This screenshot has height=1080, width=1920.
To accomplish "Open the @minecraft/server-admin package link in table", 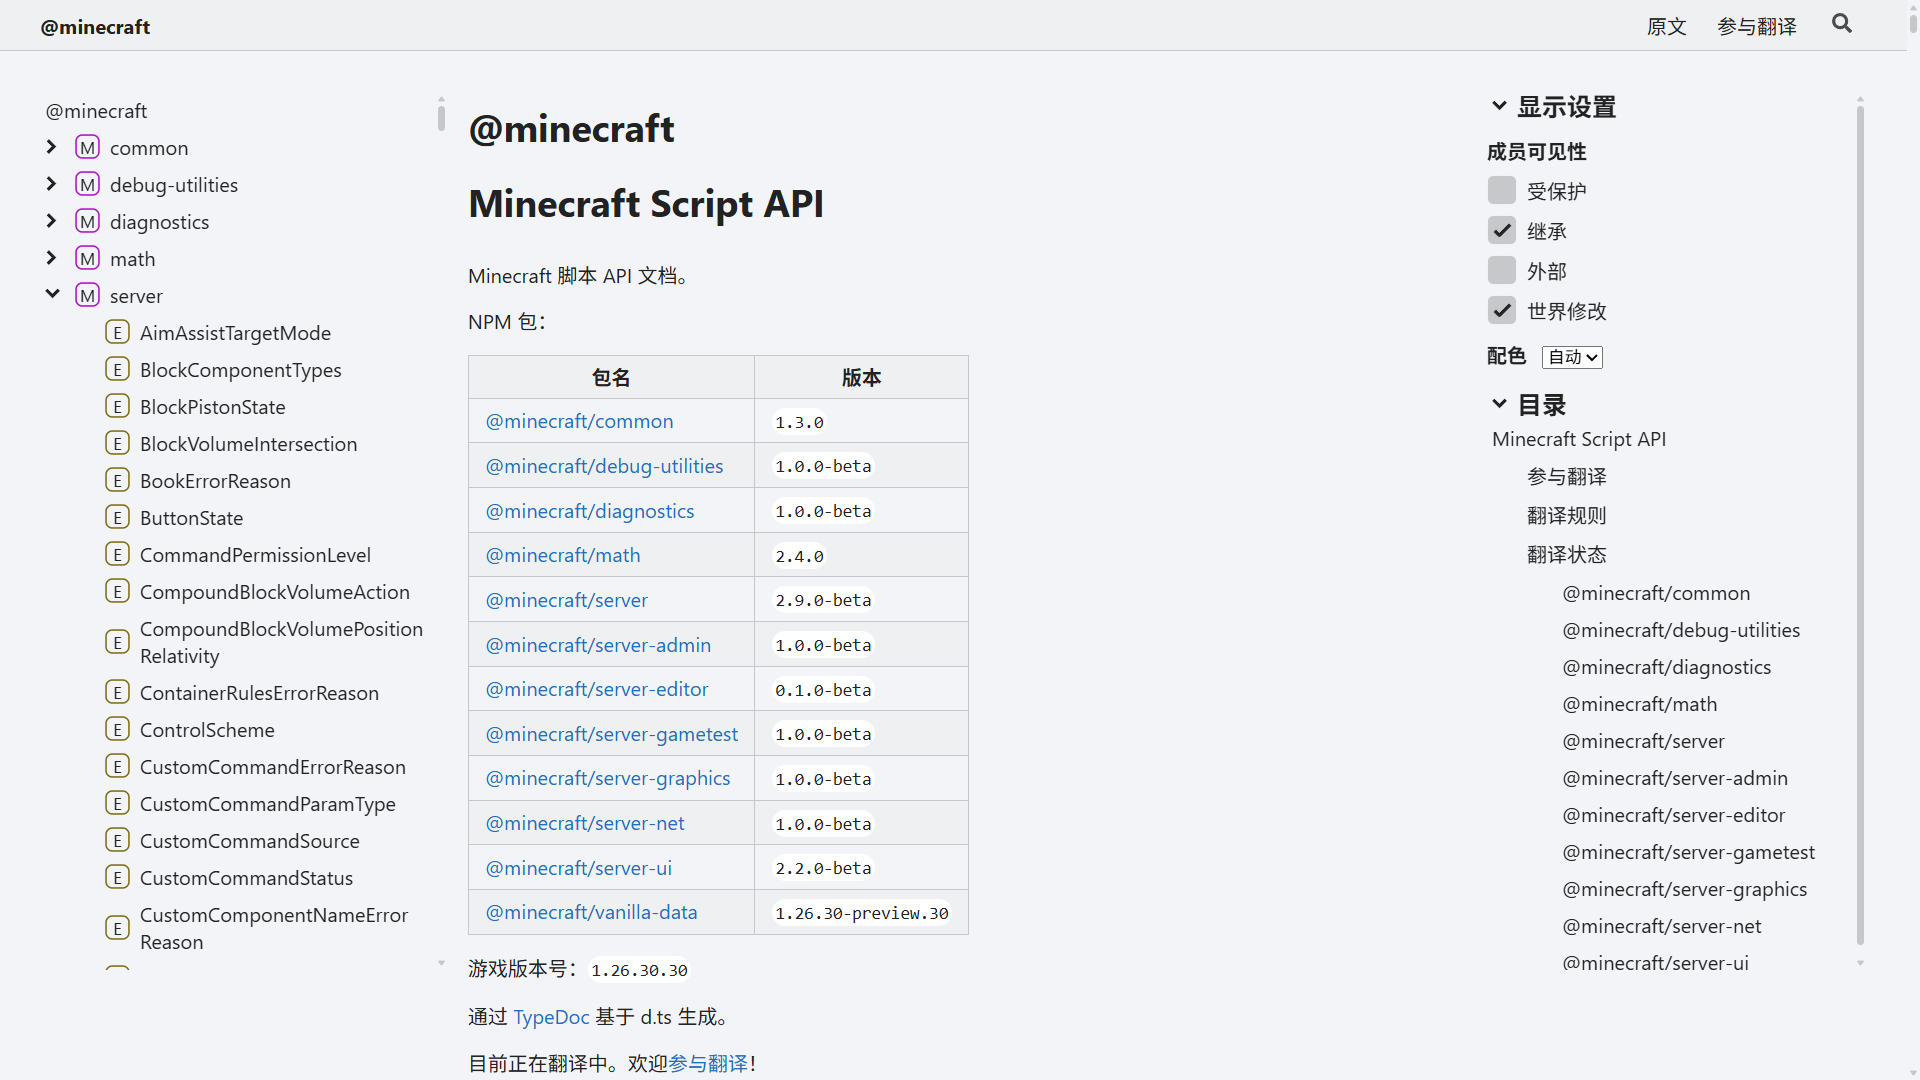I will tap(598, 645).
